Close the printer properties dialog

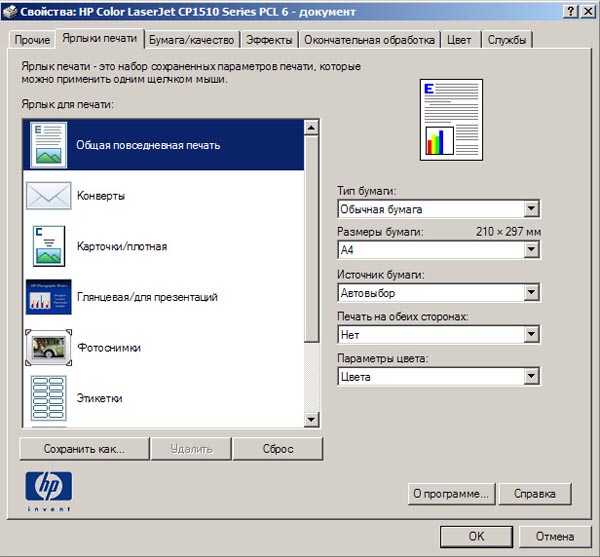(x=587, y=11)
